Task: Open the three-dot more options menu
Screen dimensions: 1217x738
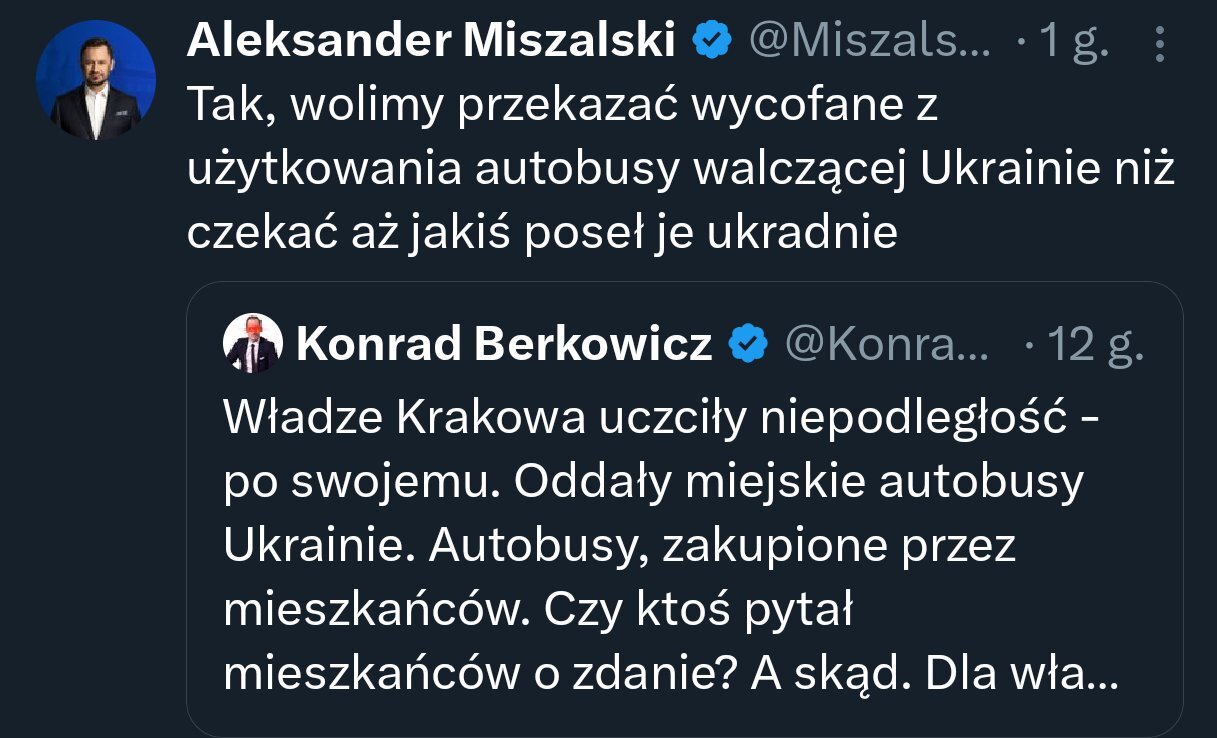Action: [1159, 44]
